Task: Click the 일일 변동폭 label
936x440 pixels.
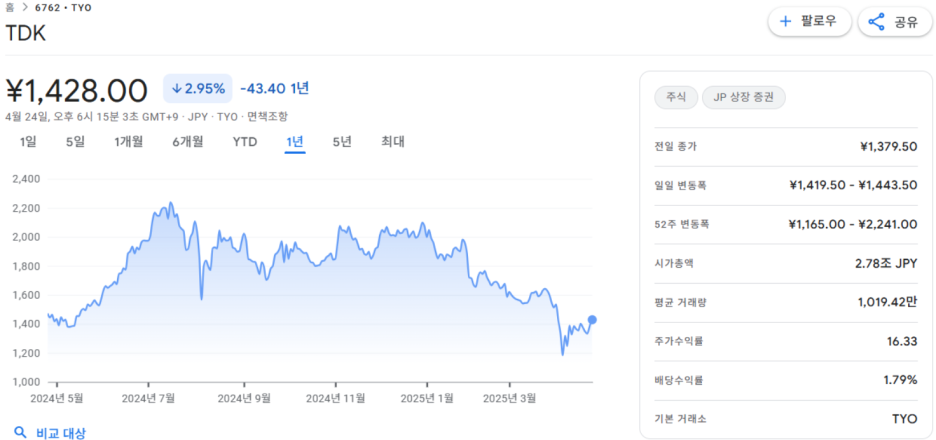Action: pos(681,185)
